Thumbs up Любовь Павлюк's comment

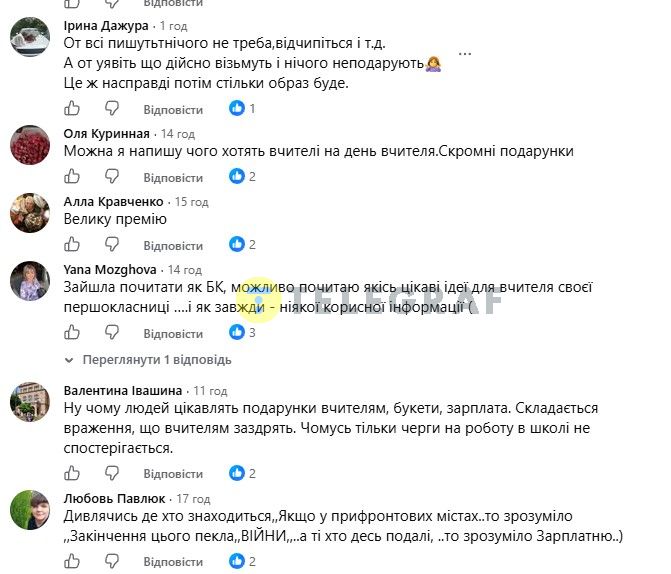72,561
